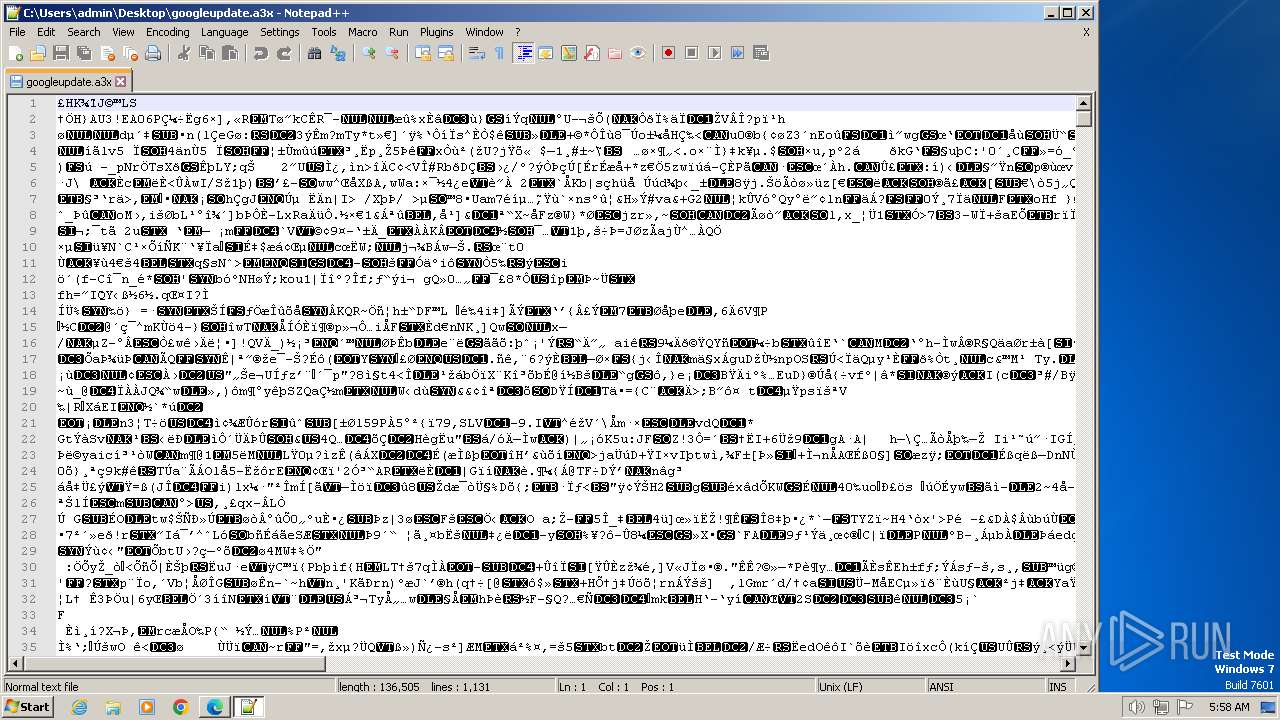This screenshot has height=720, width=1280.
Task: Click the Save toolbar icon
Action: coord(60,53)
